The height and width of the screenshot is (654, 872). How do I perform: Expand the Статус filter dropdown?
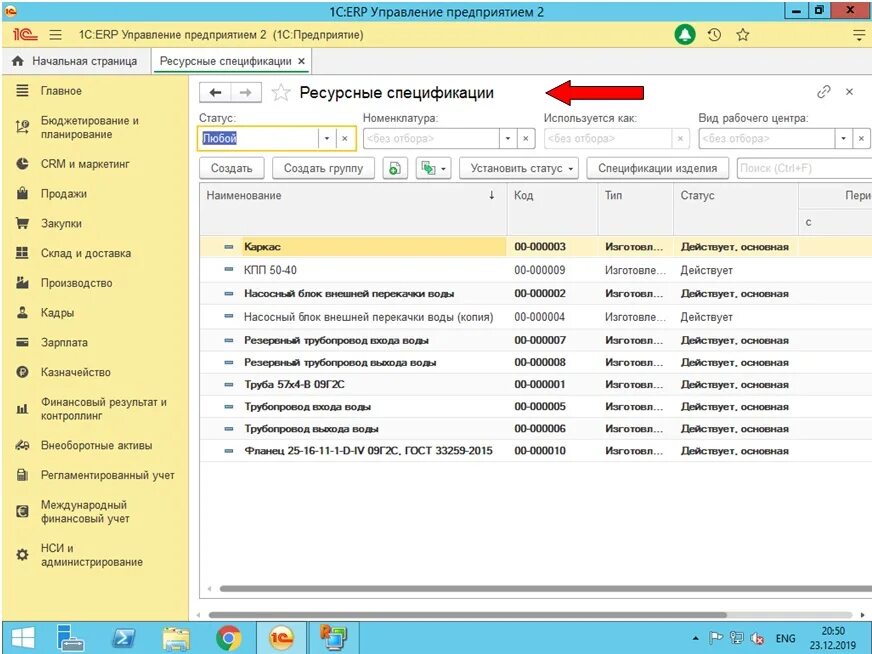326,138
